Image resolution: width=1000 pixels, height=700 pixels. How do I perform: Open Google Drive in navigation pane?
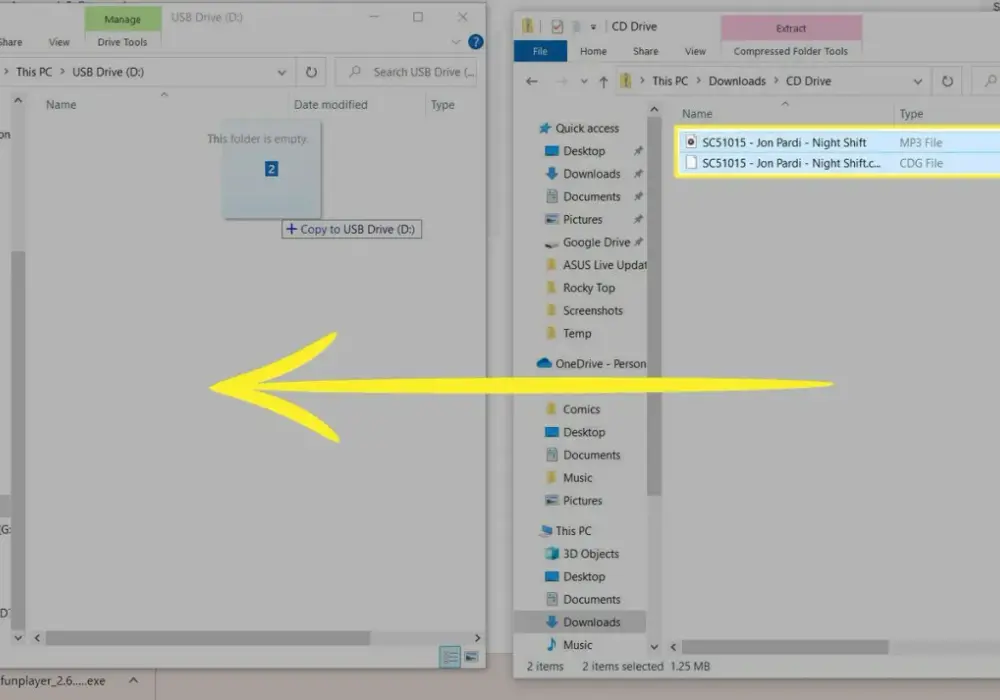tap(596, 242)
